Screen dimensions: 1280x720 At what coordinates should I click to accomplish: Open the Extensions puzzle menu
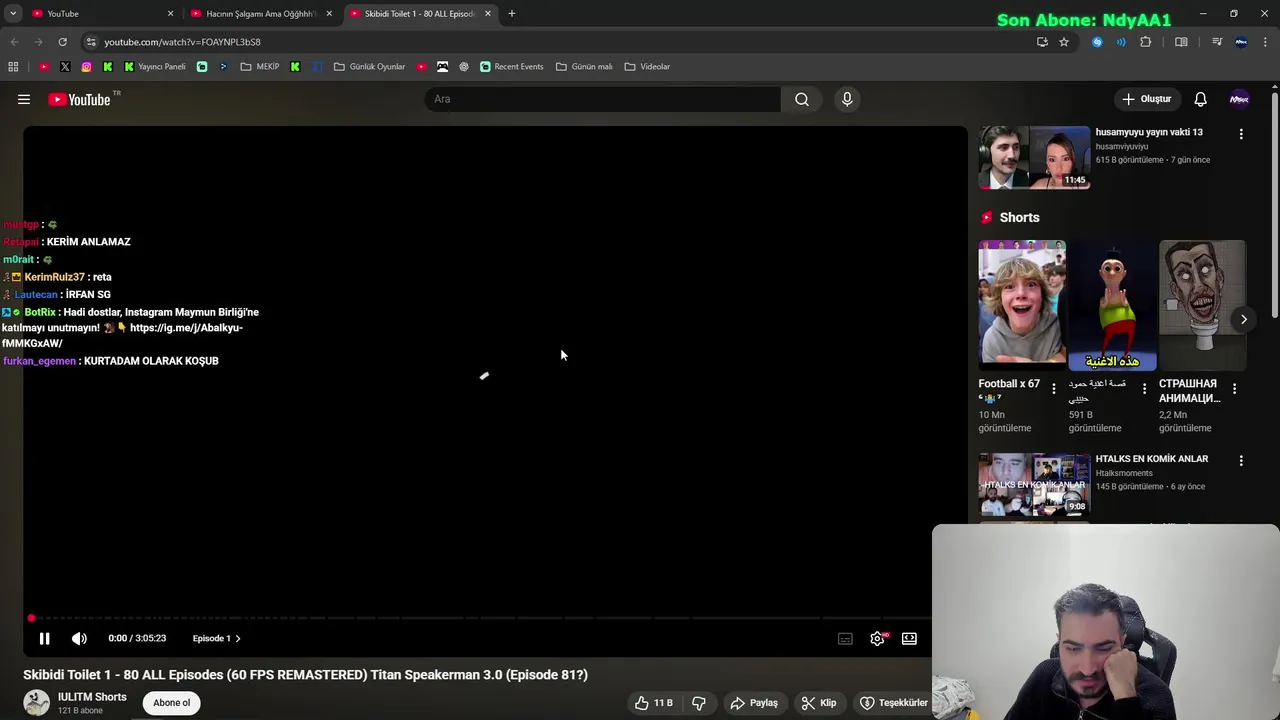tap(1146, 42)
